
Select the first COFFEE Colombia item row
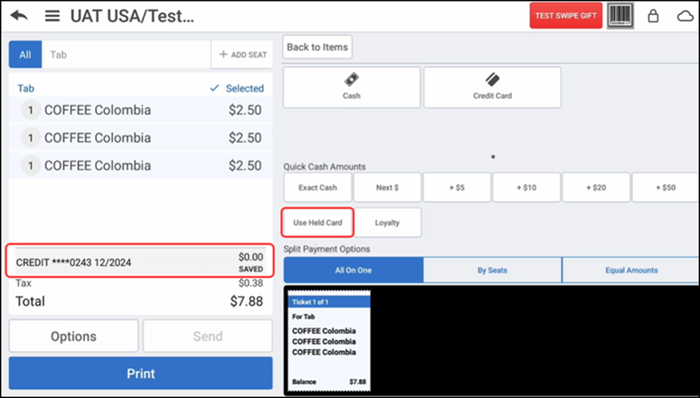pyautogui.click(x=141, y=110)
